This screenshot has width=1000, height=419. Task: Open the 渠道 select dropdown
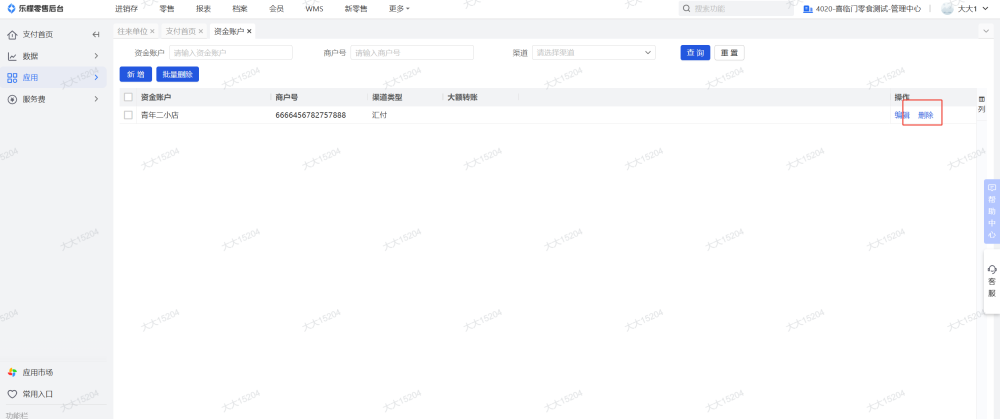tap(594, 53)
